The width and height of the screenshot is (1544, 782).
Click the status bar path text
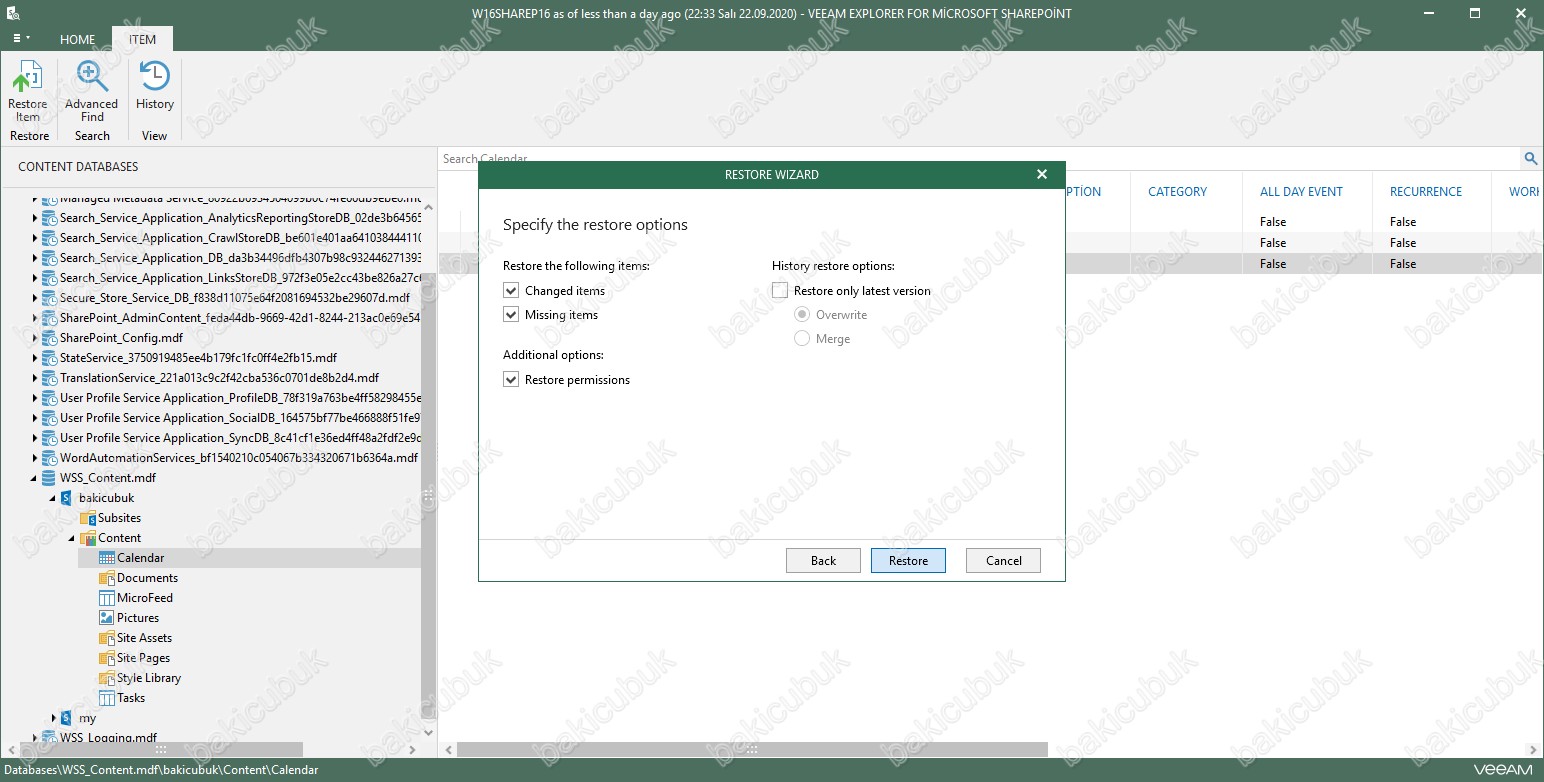click(160, 770)
